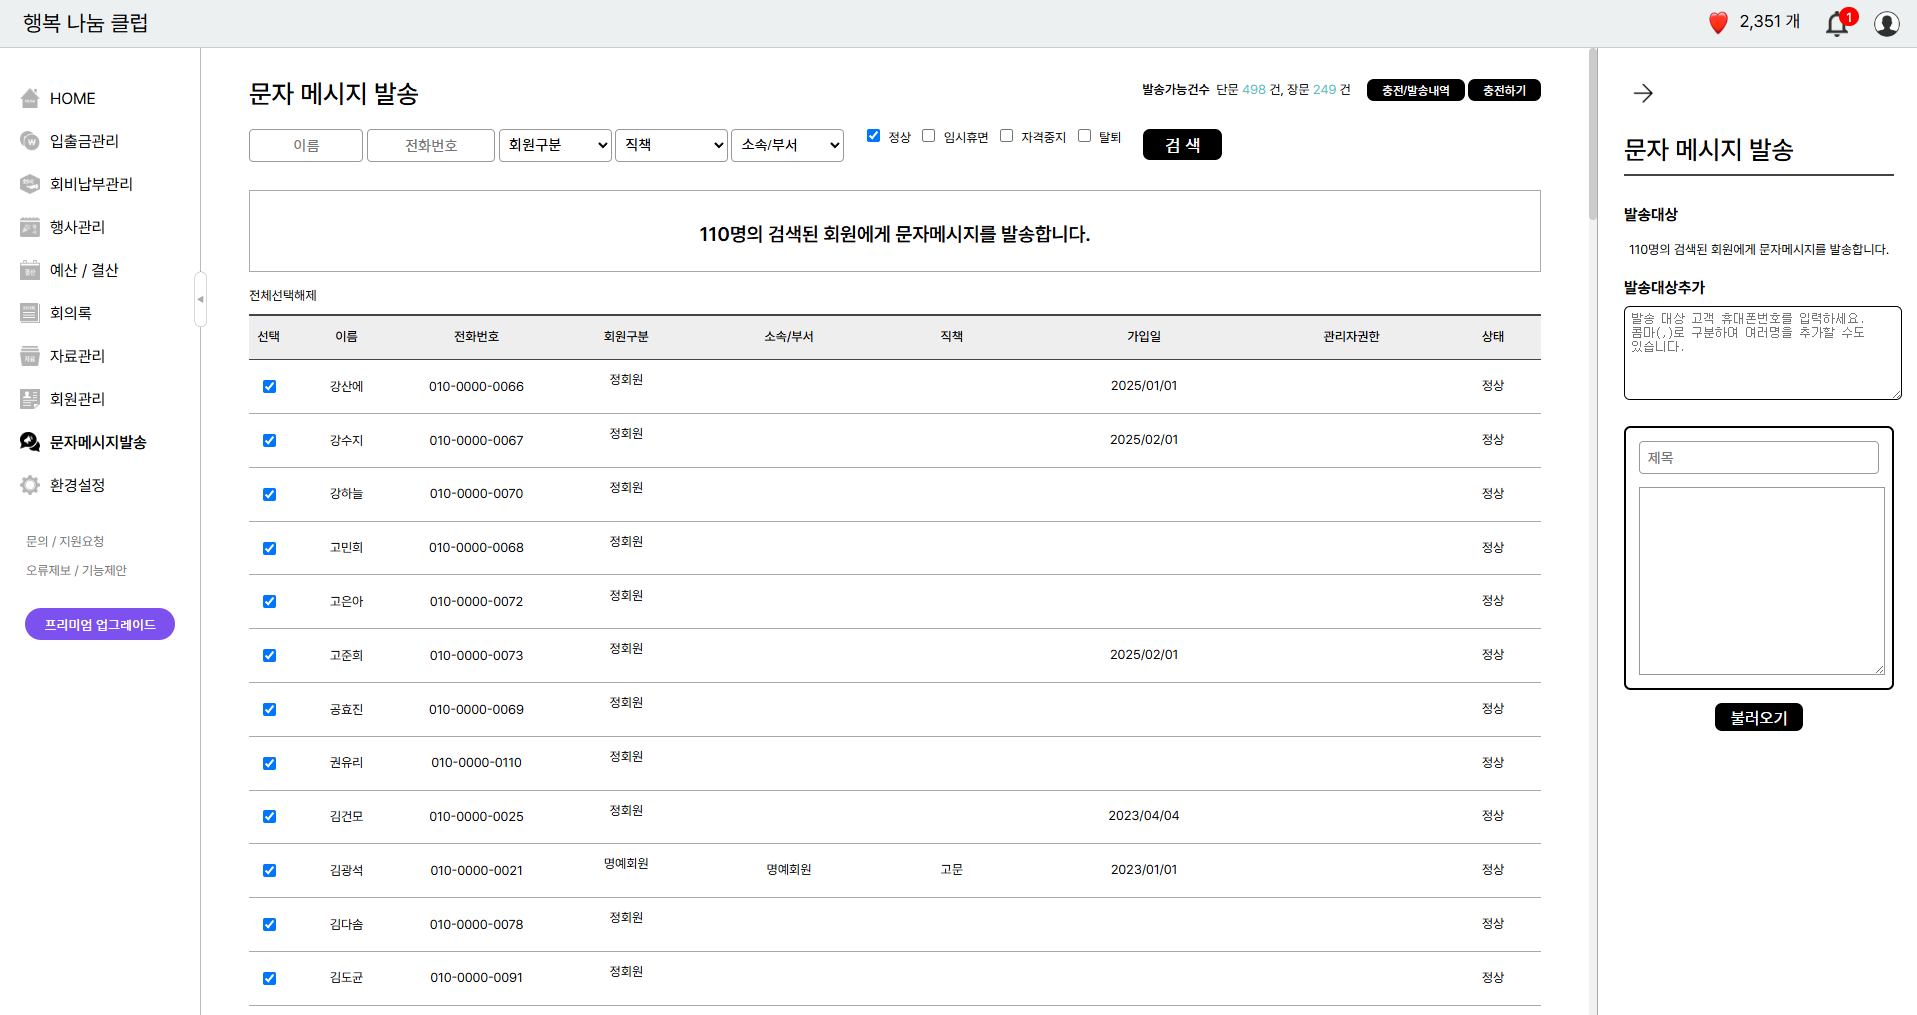Viewport: 1917px width, 1015px height.
Task: Click the notification bell icon
Action: tap(1837, 23)
